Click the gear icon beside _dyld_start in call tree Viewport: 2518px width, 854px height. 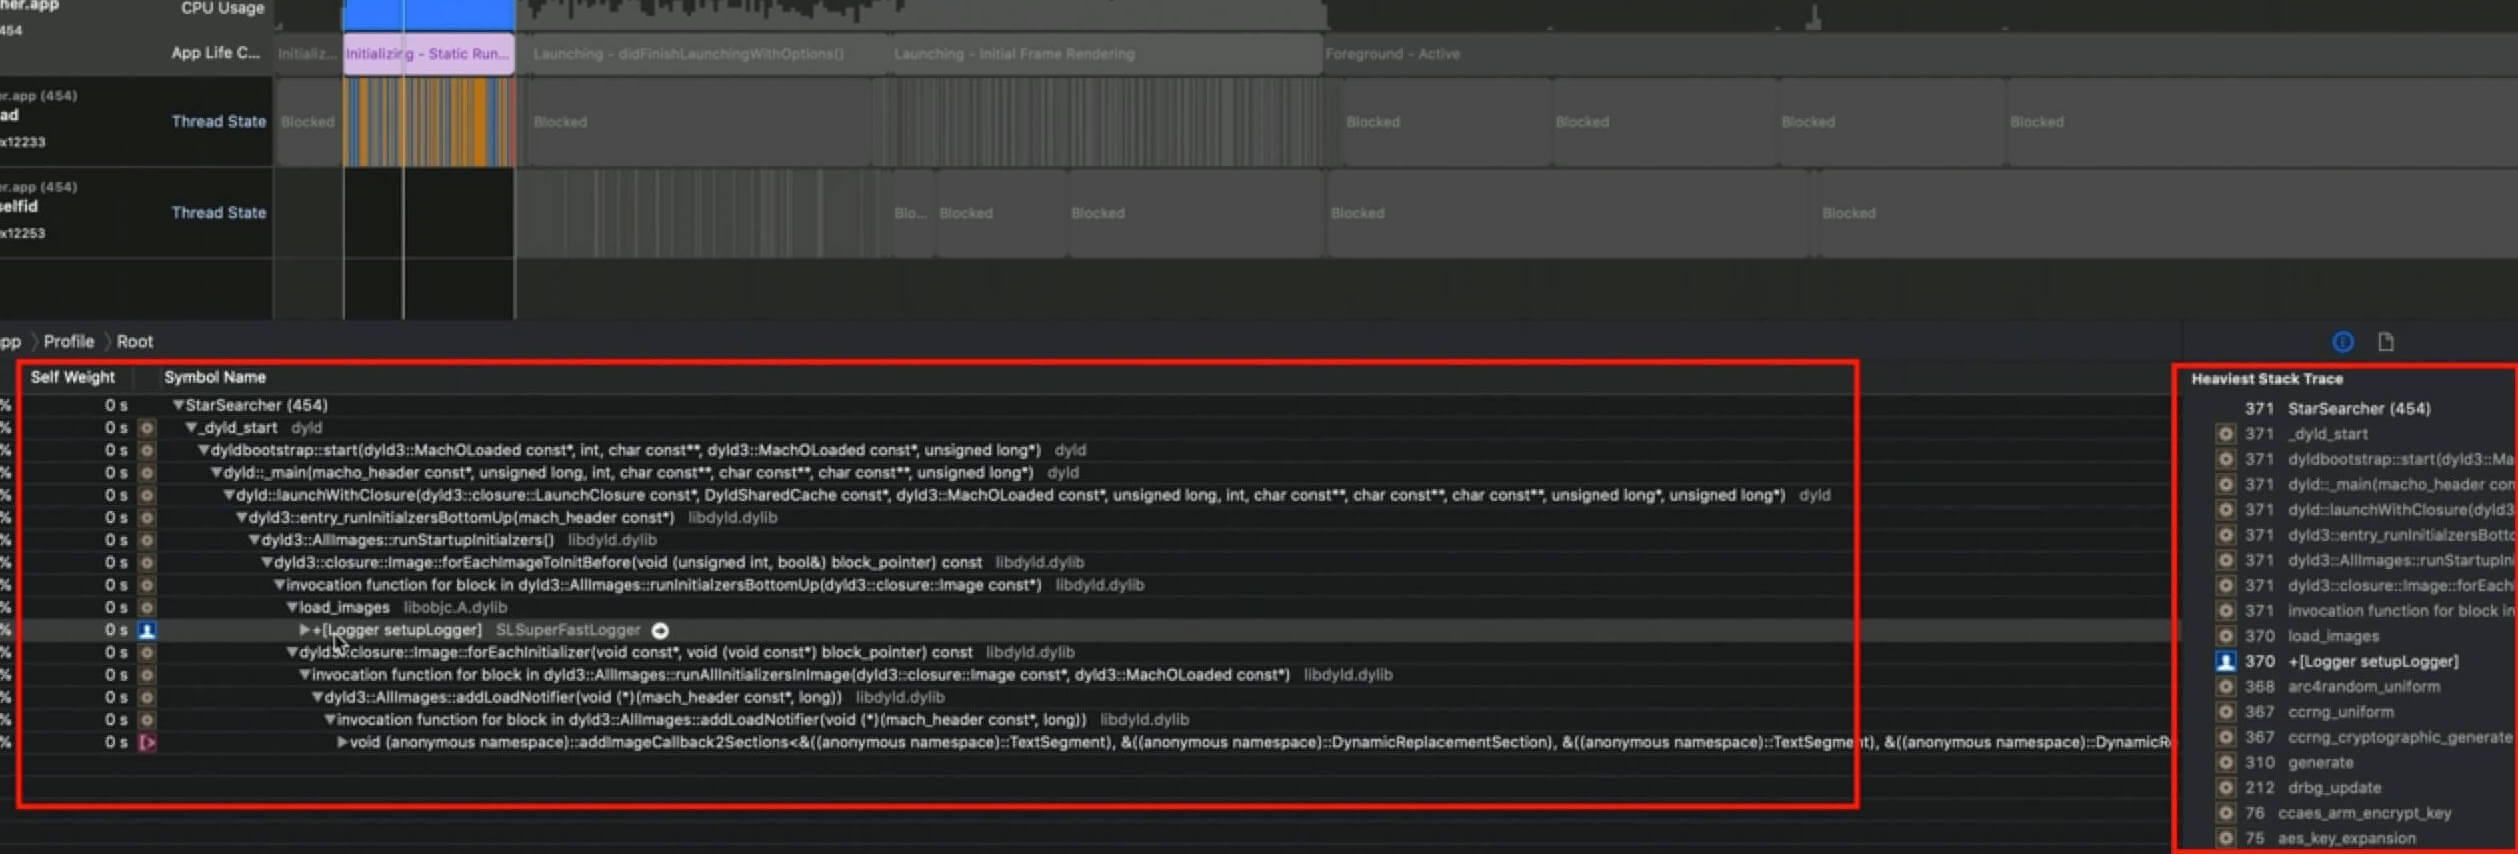(147, 428)
